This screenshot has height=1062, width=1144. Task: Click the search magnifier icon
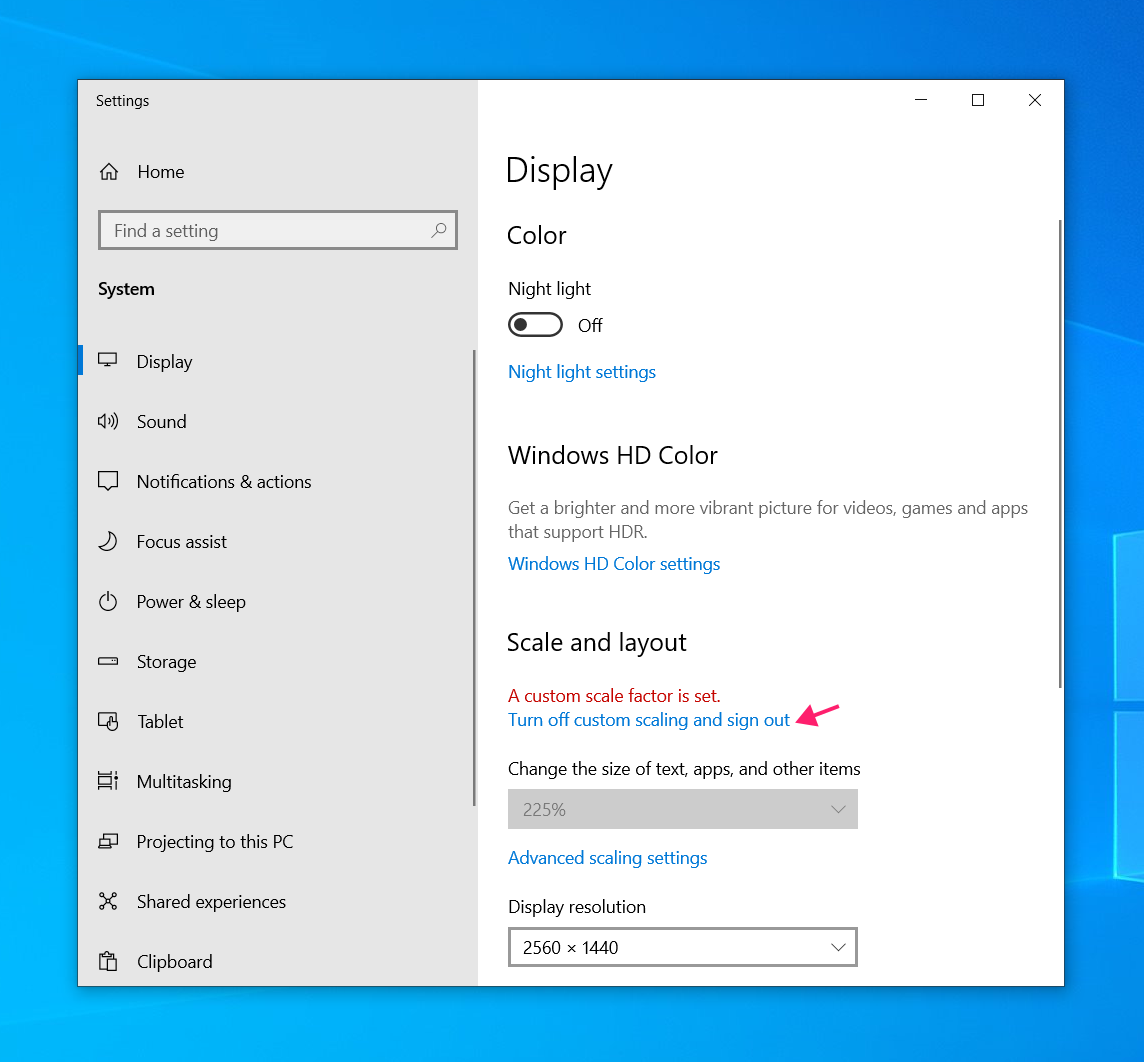438,230
